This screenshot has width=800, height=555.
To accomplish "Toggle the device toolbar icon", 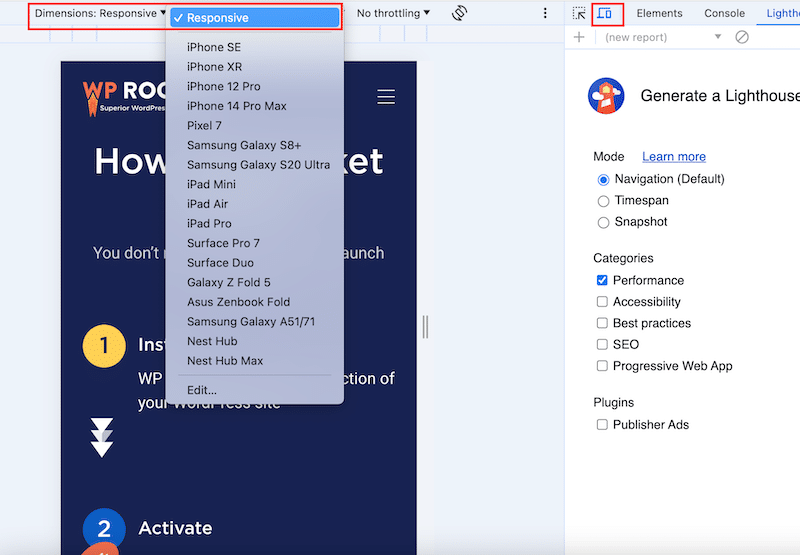I will [605, 13].
